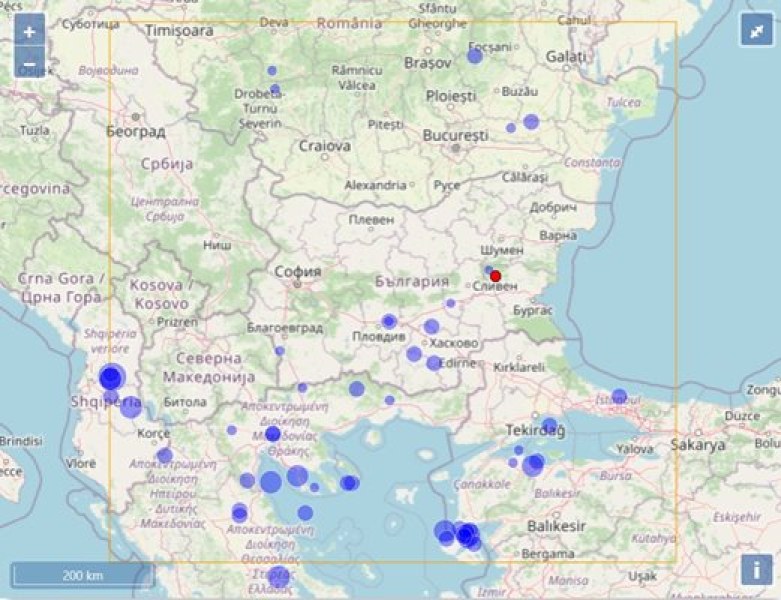Select the blue marker above Пловдив
The height and width of the screenshot is (600, 781).
(x=389, y=321)
